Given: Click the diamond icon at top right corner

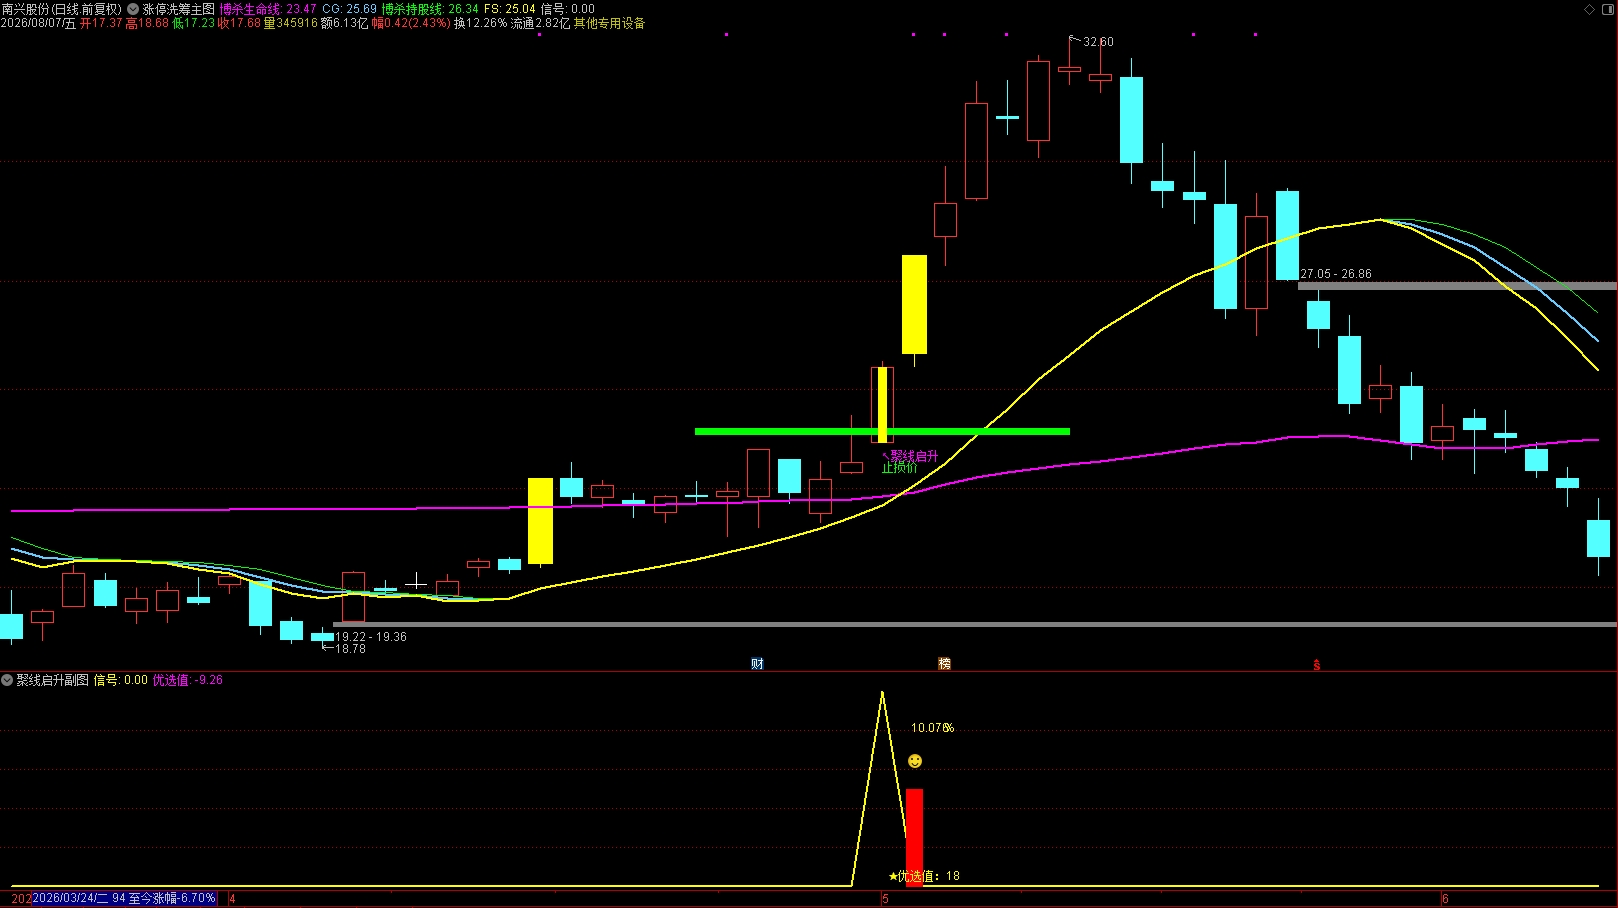Looking at the screenshot, I should [x=1590, y=9].
